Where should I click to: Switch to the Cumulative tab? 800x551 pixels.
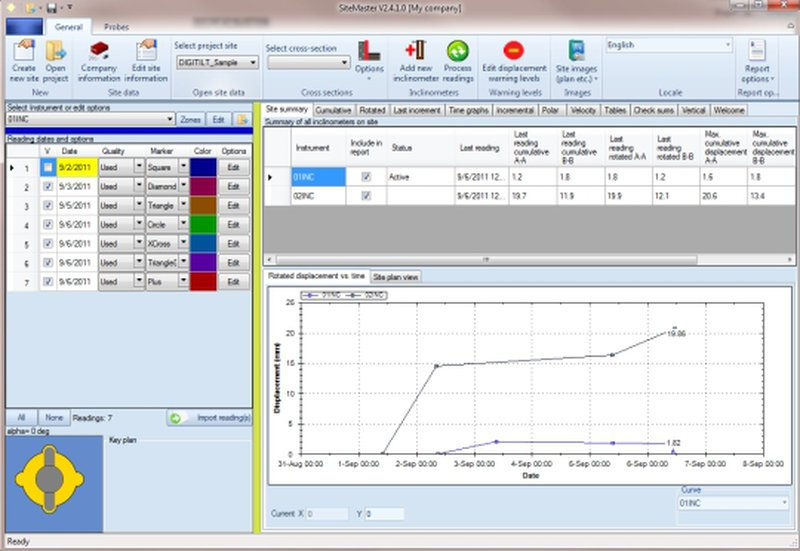[x=333, y=110]
